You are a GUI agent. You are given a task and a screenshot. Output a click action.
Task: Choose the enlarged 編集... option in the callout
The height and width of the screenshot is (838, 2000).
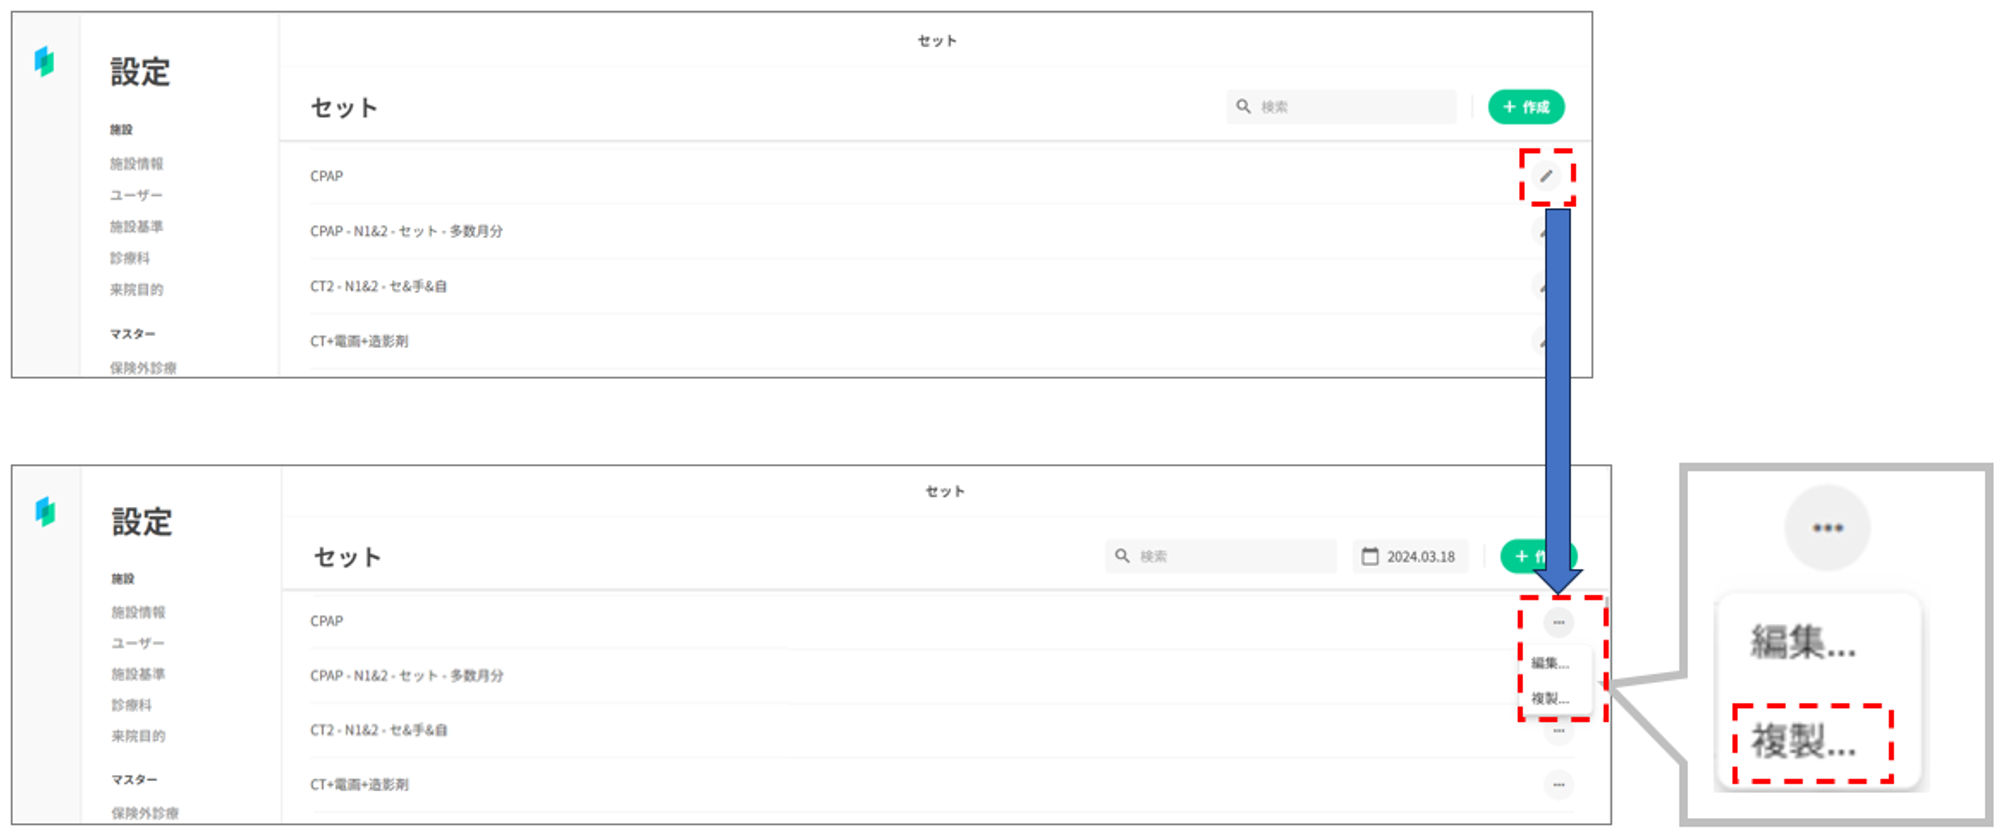pyautogui.click(x=1803, y=642)
